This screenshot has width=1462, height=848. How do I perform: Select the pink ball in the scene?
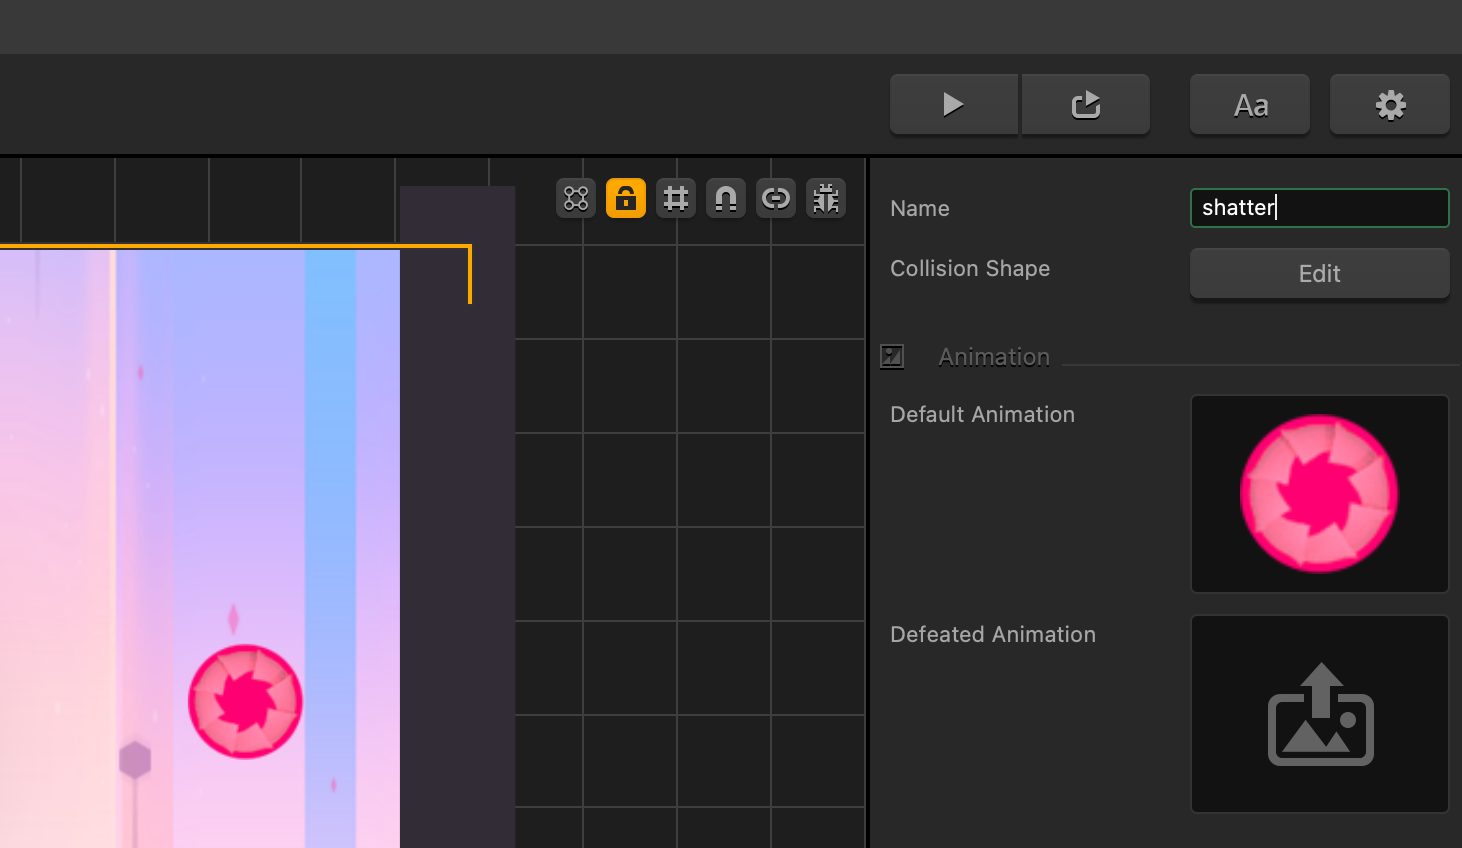(x=245, y=701)
